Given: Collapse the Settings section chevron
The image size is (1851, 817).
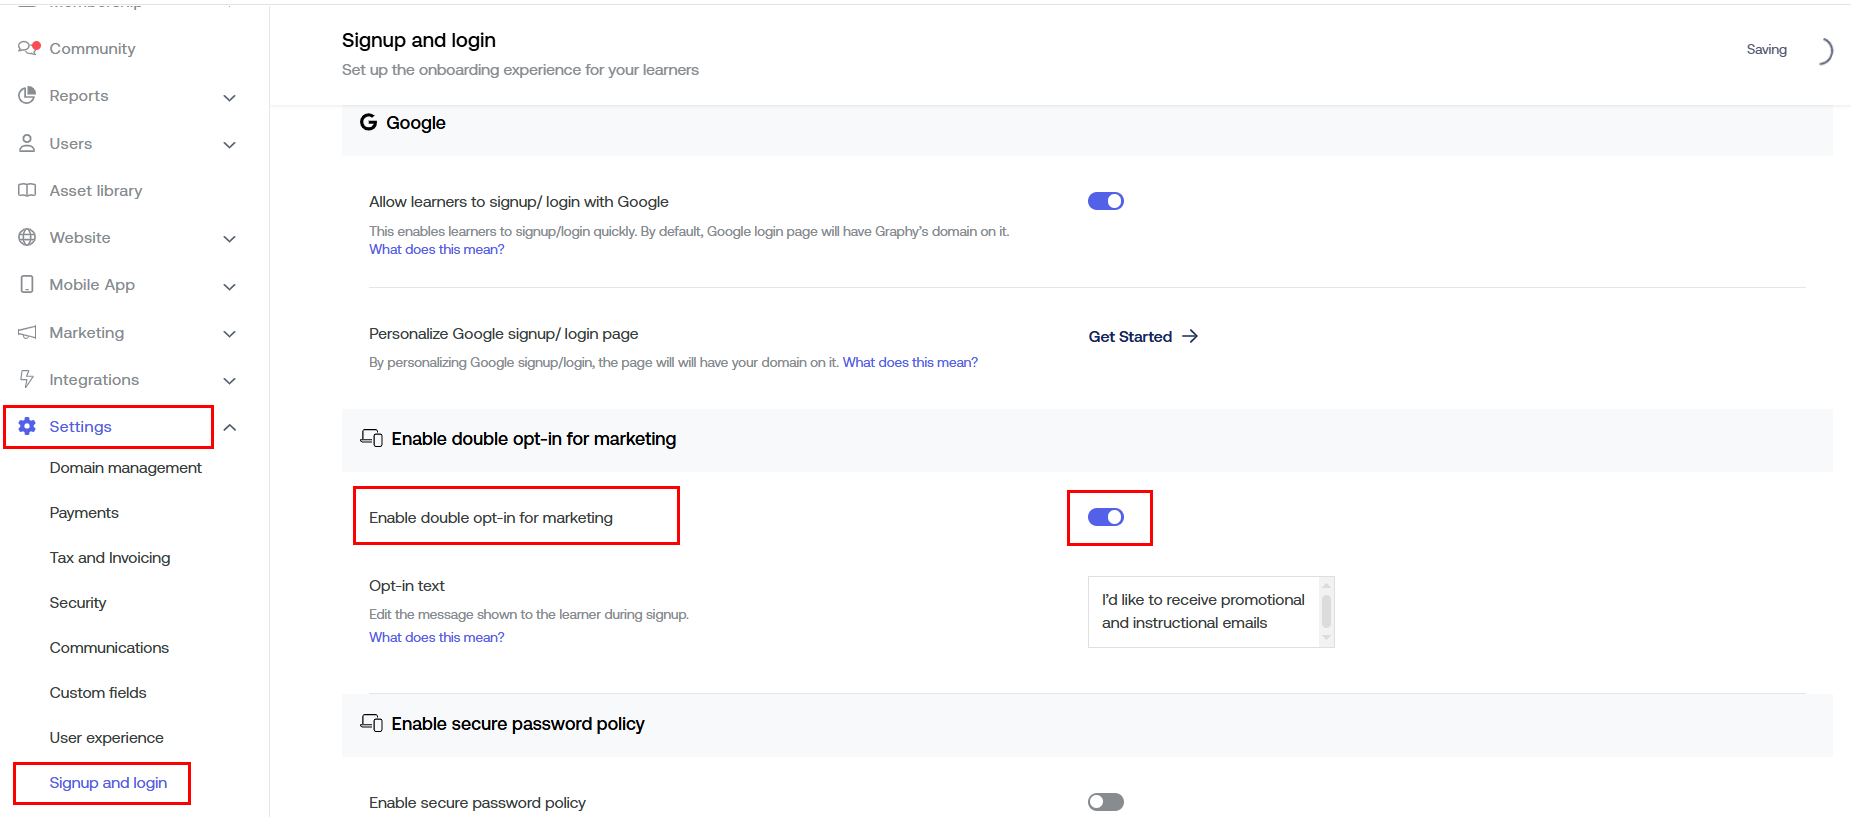Looking at the screenshot, I should 229,427.
